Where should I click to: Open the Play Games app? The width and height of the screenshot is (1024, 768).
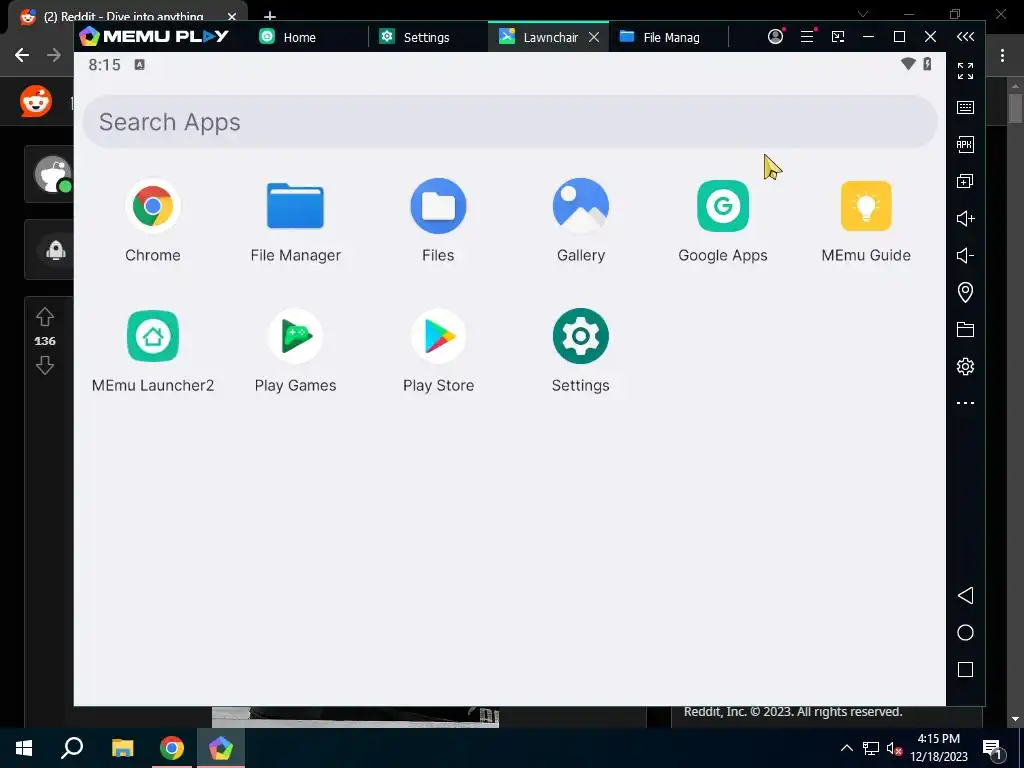coord(295,336)
